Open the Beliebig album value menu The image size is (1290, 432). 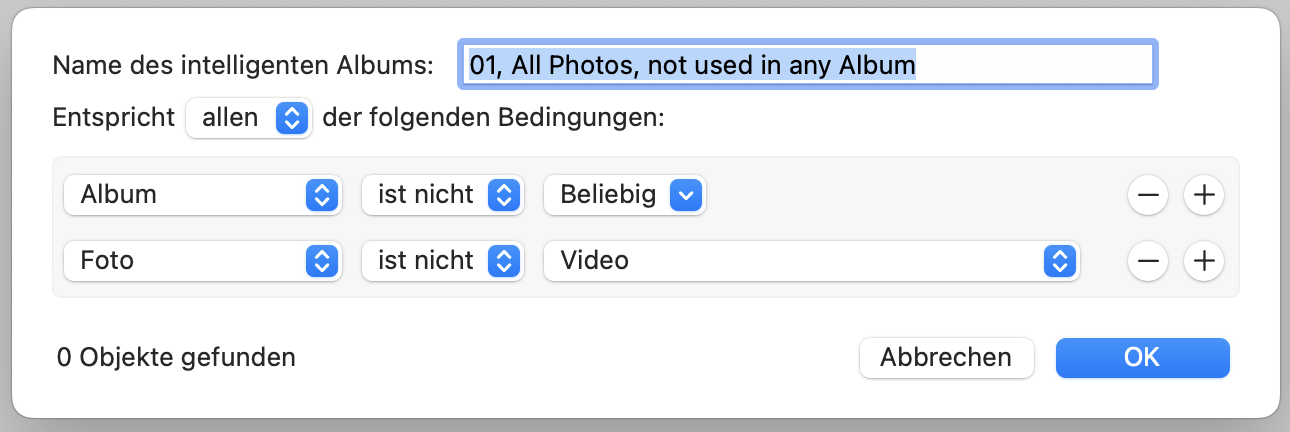(624, 195)
